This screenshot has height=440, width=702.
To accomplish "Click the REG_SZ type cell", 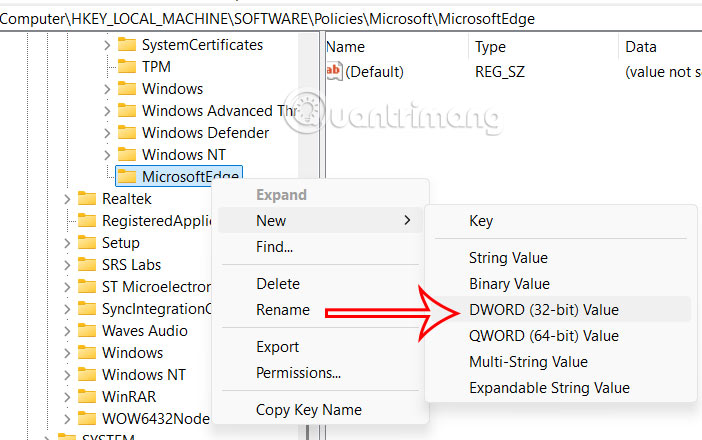I will (x=500, y=72).
